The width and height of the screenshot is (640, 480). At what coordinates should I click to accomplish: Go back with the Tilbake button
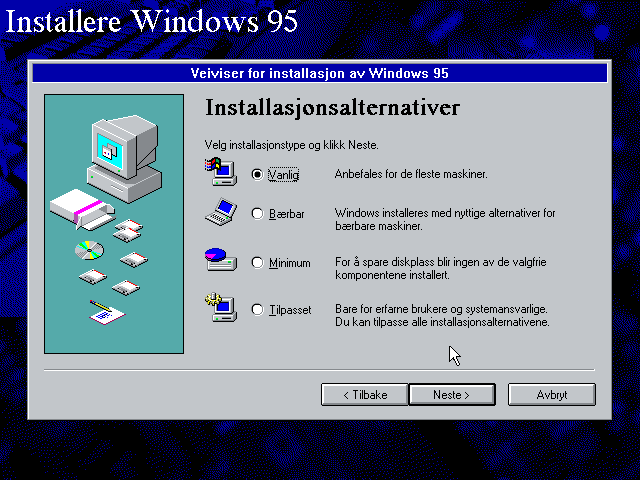[364, 394]
